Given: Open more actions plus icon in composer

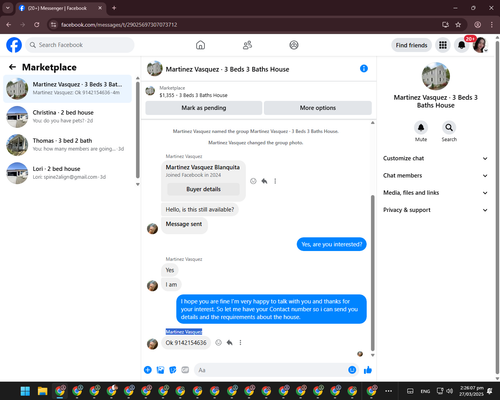Looking at the screenshot, I should (x=148, y=370).
